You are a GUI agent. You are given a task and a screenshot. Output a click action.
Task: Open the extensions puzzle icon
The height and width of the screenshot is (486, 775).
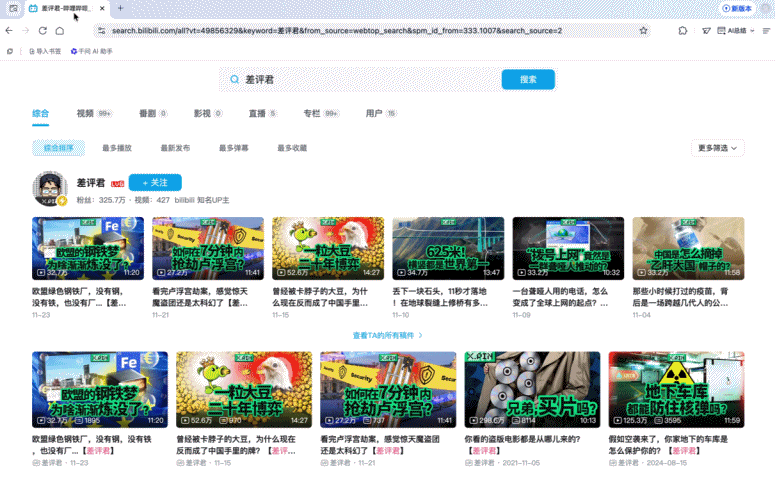click(x=683, y=31)
